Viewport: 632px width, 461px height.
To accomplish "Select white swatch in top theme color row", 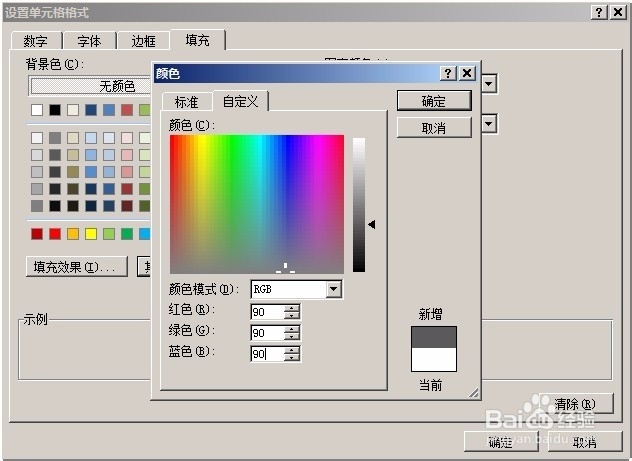I will point(37,110).
